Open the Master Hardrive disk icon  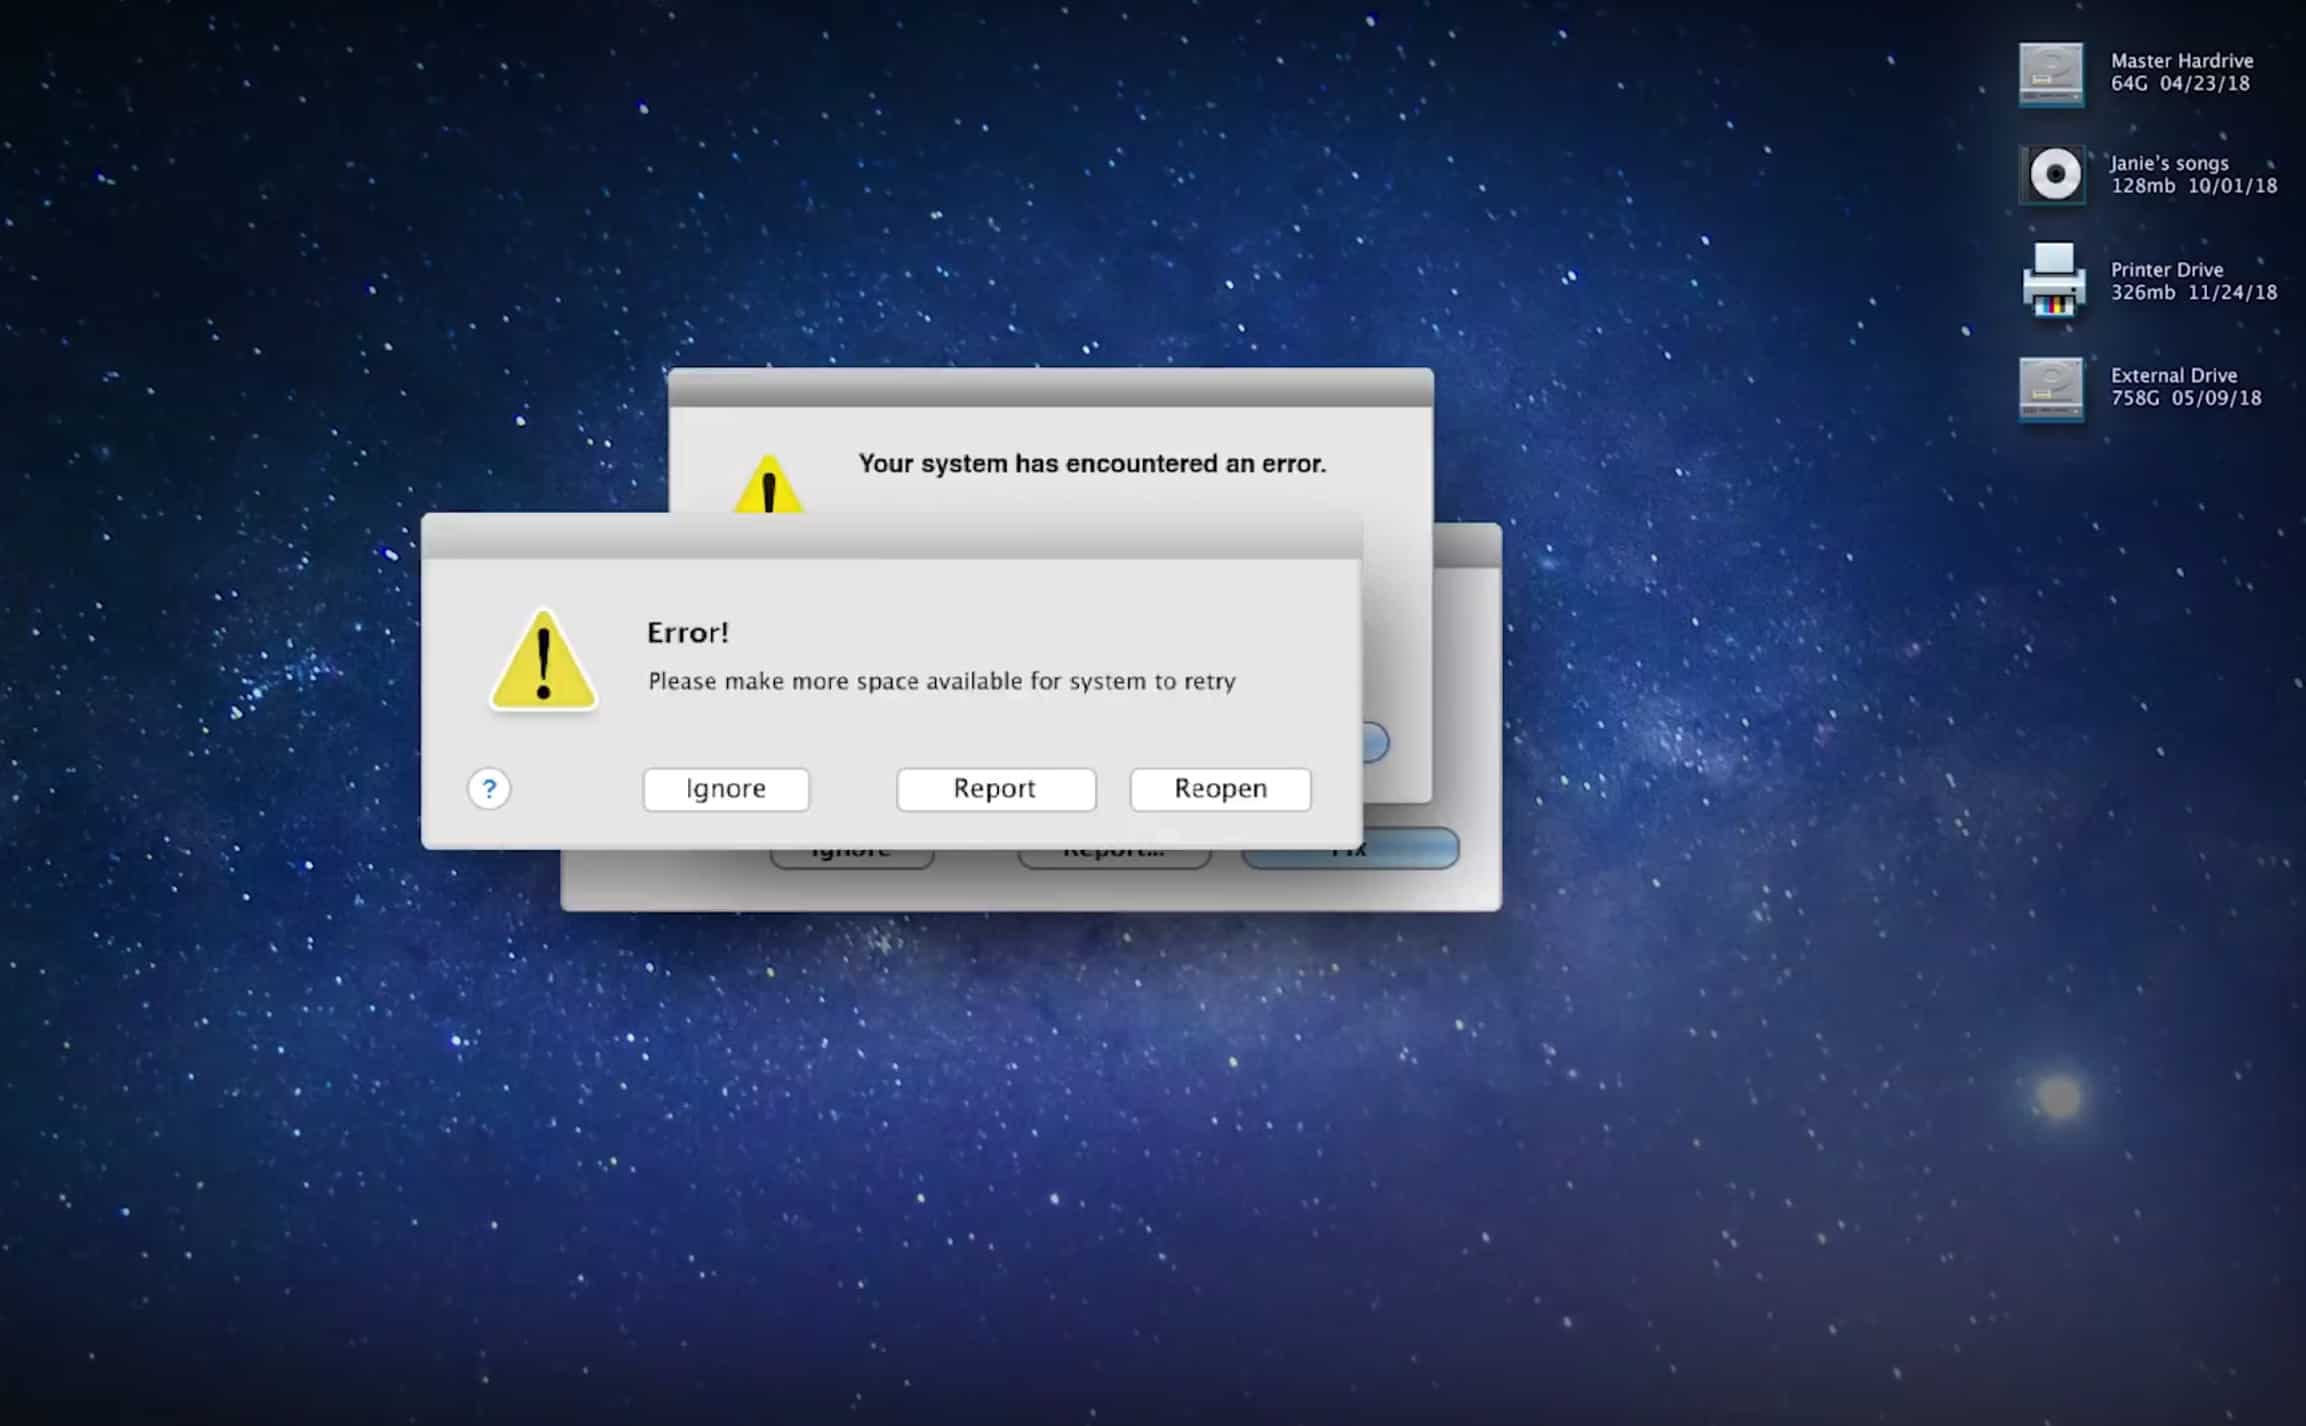(2050, 73)
